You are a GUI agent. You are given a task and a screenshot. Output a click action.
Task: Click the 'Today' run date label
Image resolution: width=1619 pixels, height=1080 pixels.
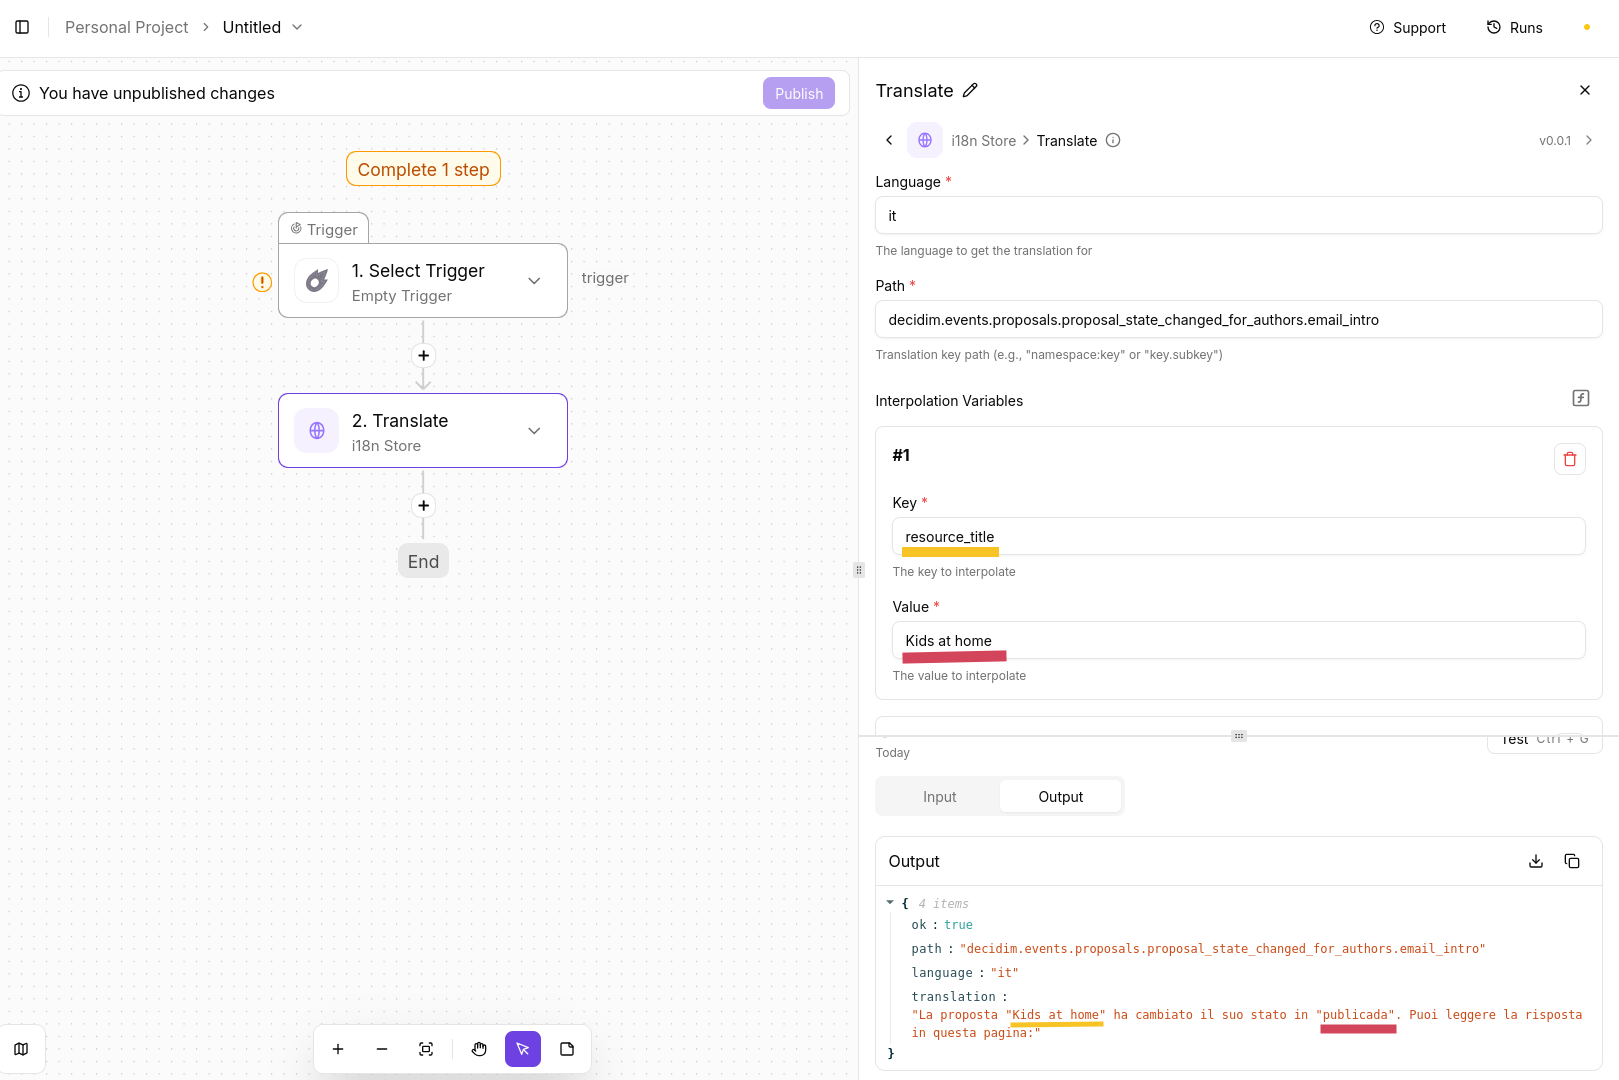[892, 753]
